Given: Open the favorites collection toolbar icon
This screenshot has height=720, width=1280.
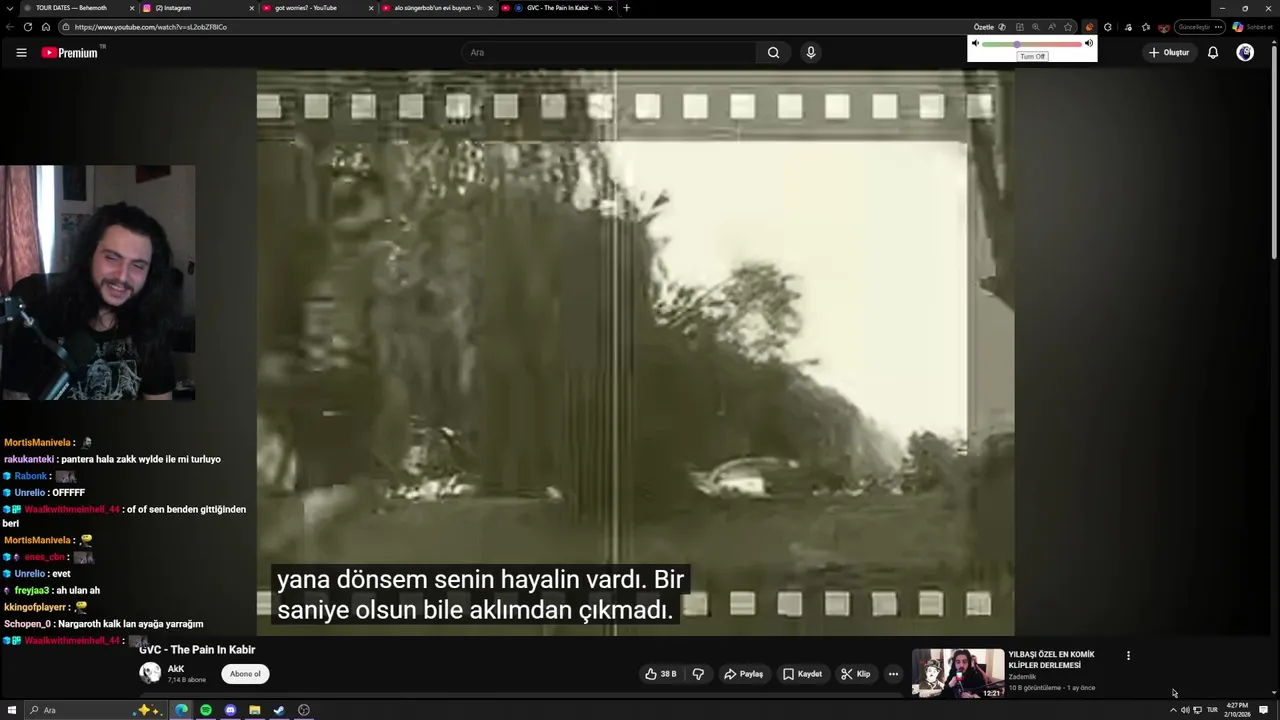Looking at the screenshot, I should coord(1146,27).
